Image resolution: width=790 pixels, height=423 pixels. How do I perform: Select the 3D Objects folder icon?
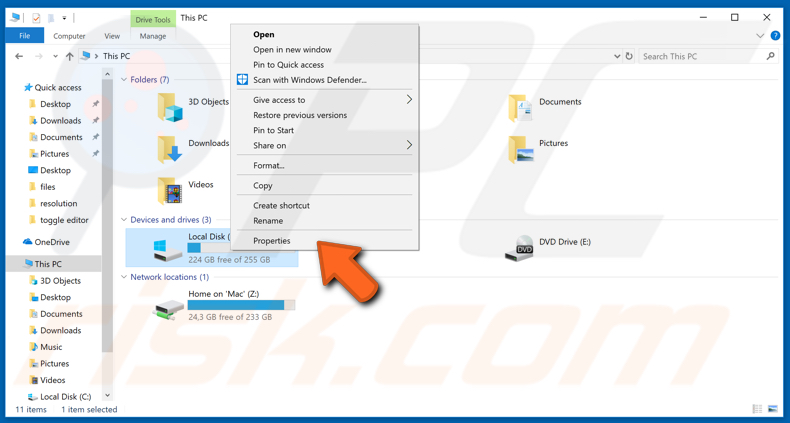pyautogui.click(x=169, y=107)
